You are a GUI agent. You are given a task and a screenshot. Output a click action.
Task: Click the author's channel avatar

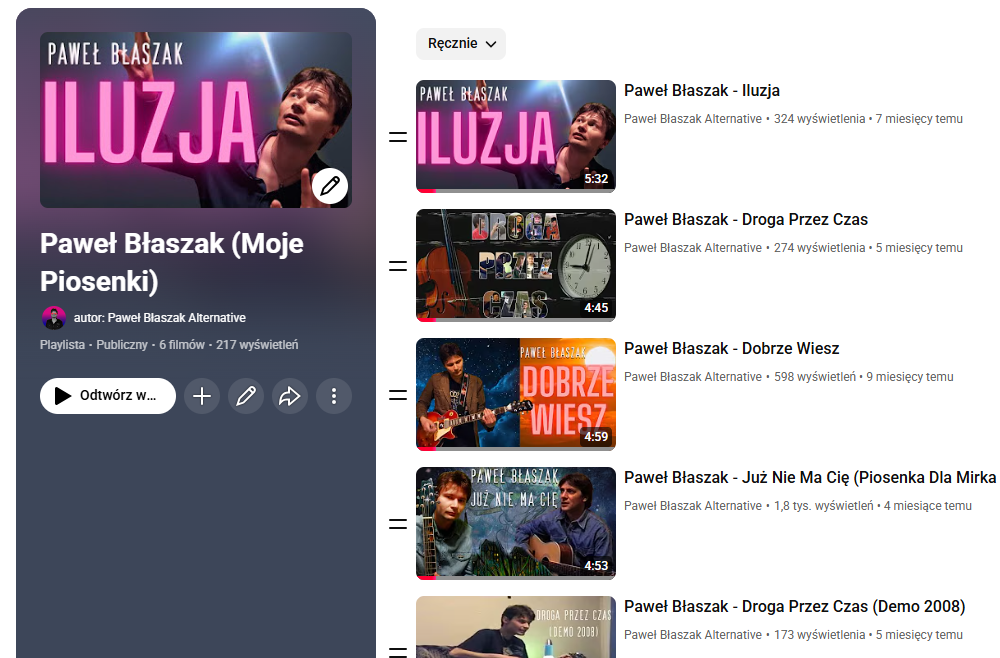coord(54,318)
